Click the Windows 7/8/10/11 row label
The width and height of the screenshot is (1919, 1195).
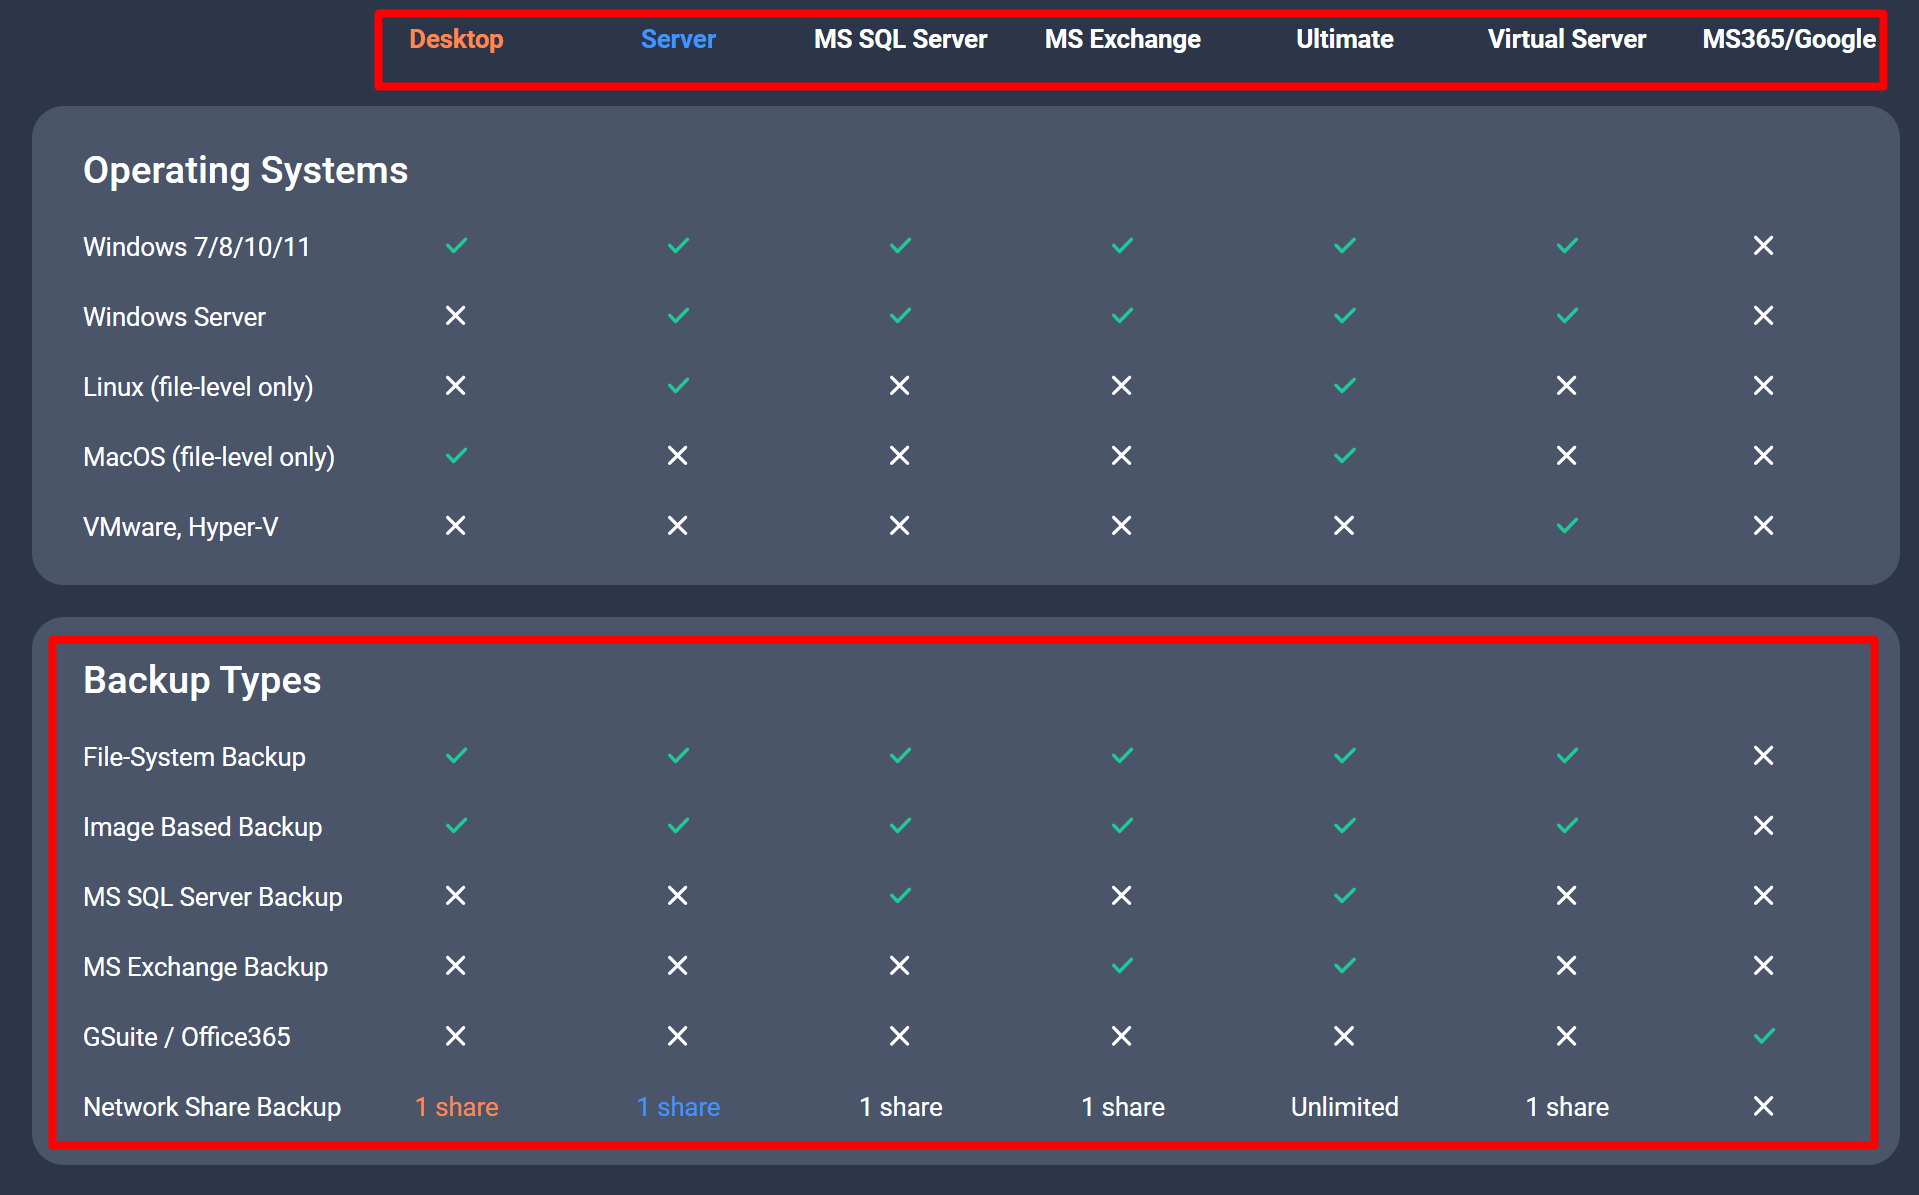point(197,247)
